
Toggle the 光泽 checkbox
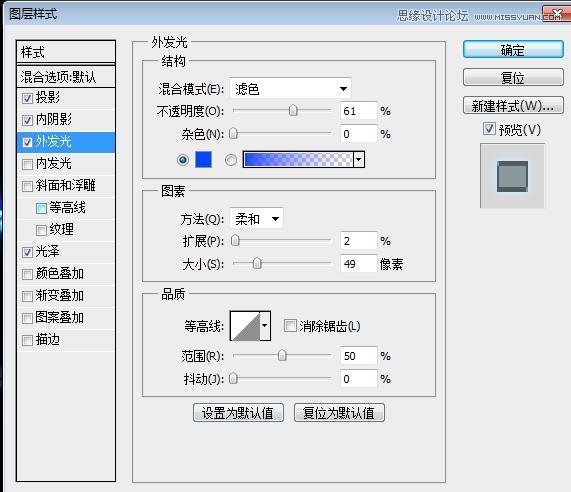point(27,252)
